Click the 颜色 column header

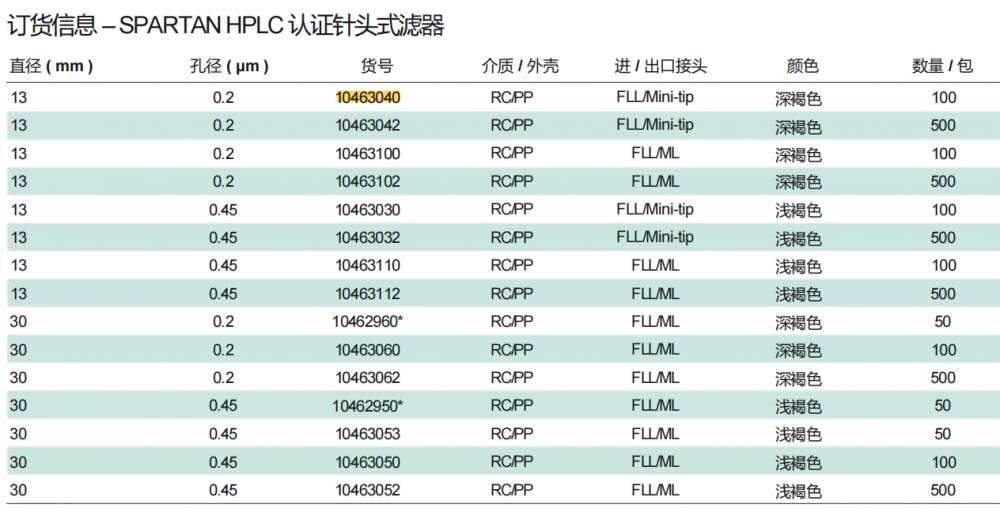[x=802, y=67]
